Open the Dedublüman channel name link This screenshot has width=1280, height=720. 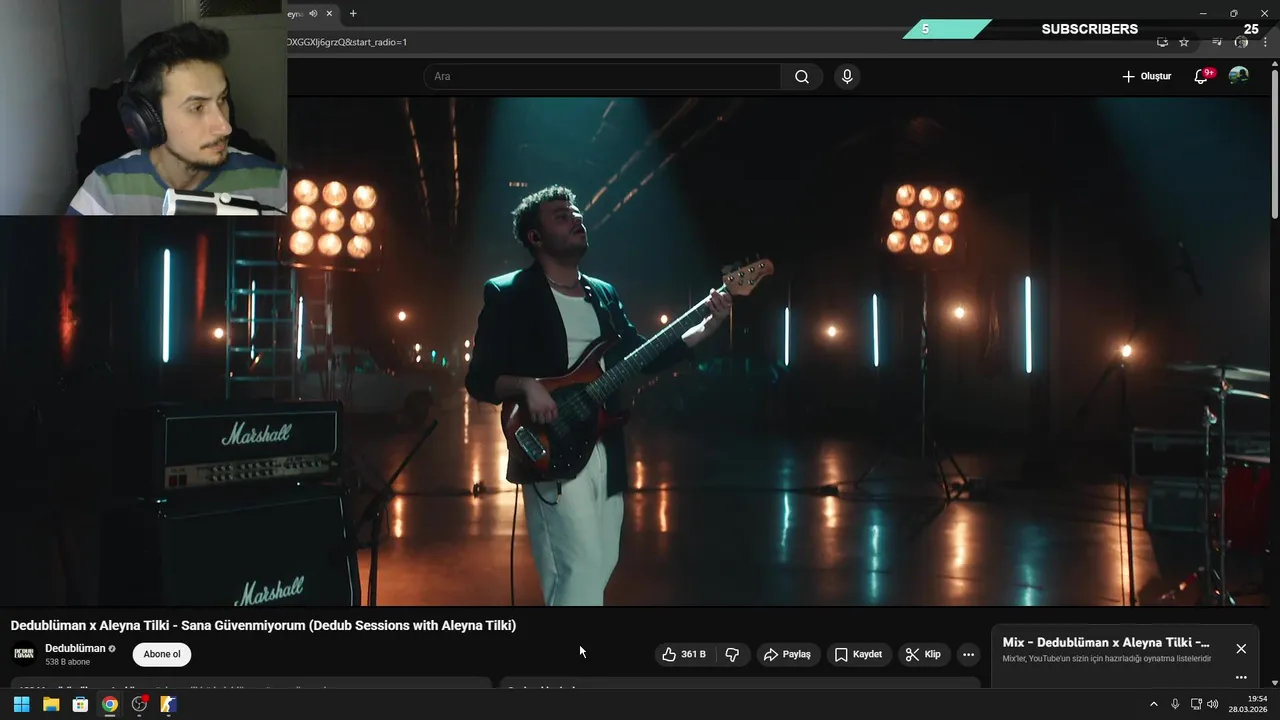75,648
